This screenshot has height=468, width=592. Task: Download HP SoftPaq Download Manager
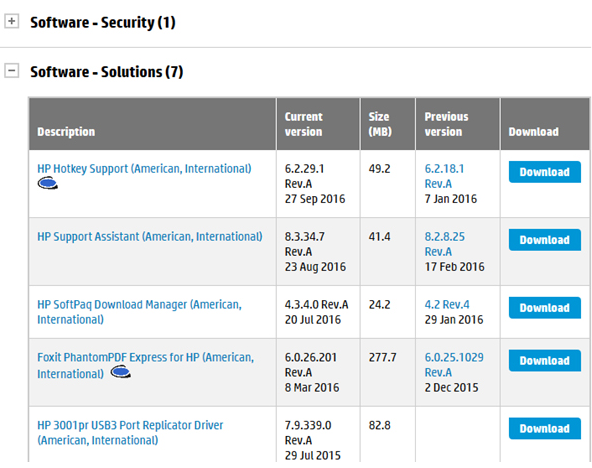pos(545,308)
